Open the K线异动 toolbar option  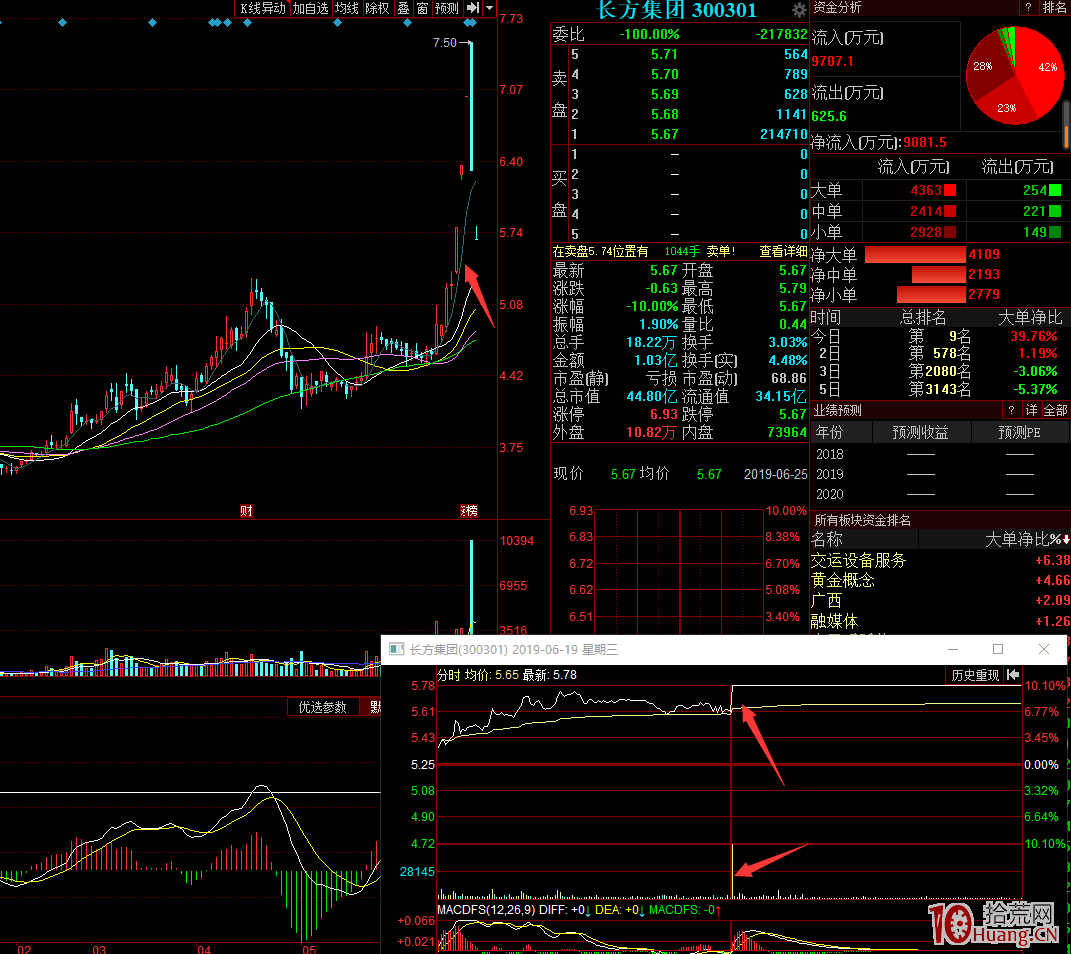[x=262, y=8]
